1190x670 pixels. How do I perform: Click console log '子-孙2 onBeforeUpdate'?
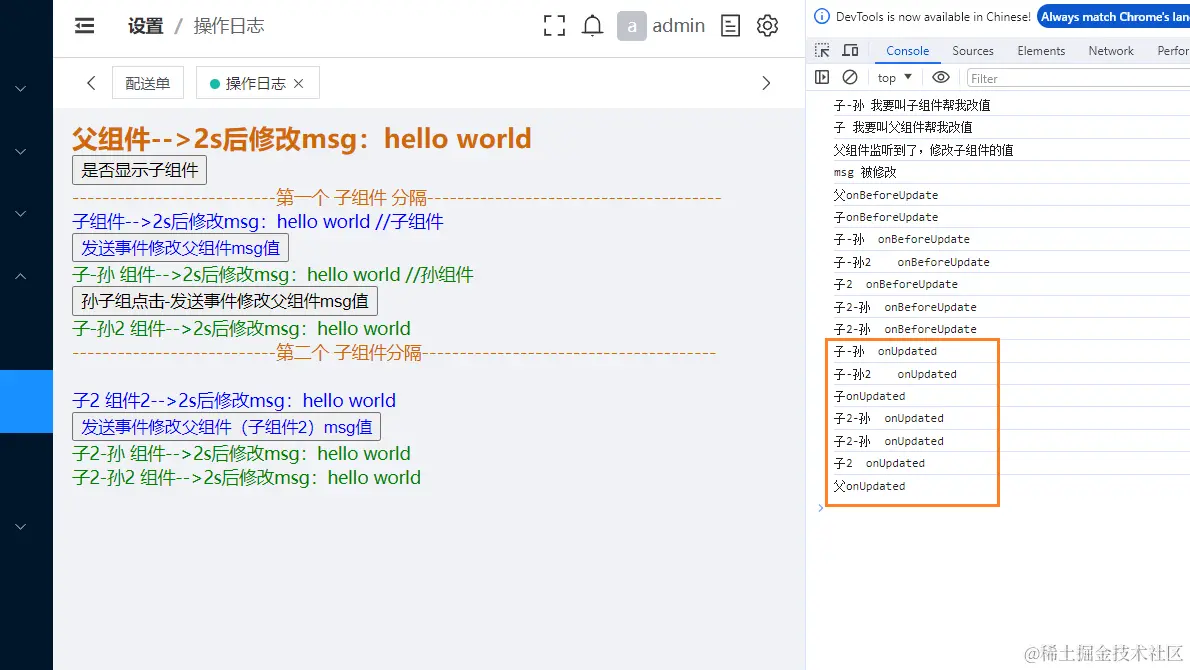[x=911, y=262]
